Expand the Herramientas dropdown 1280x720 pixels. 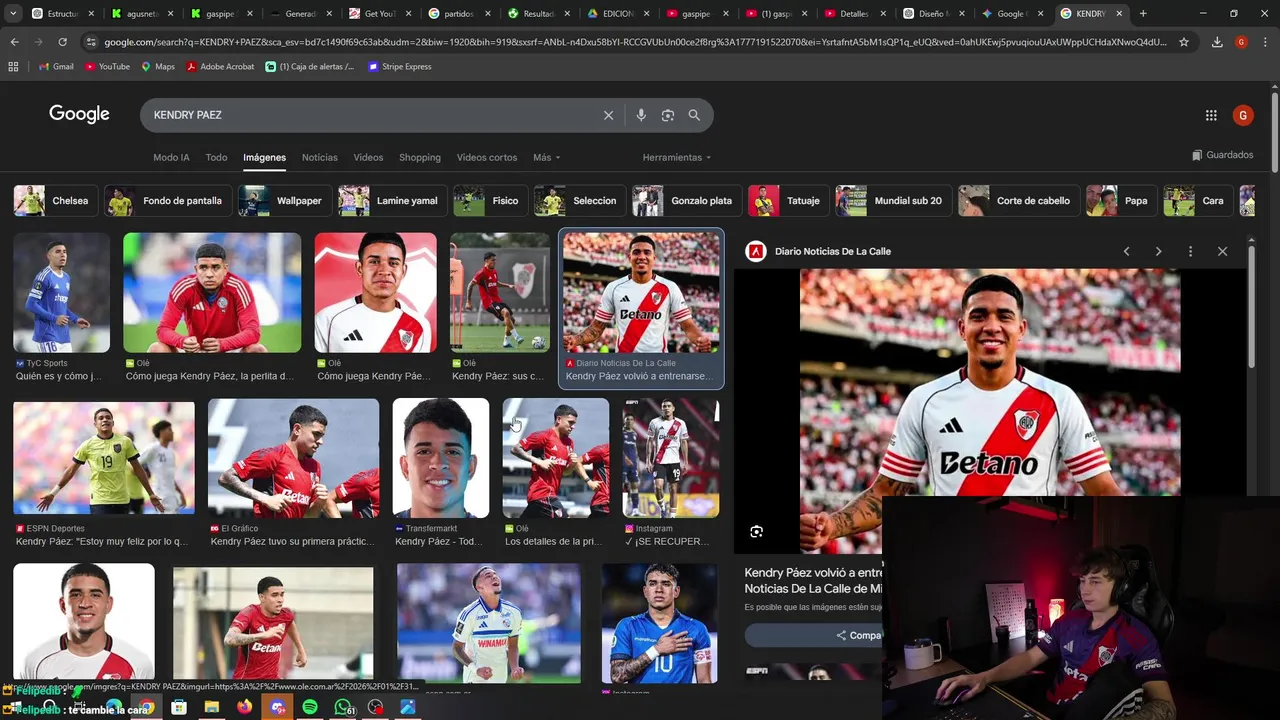tap(677, 157)
